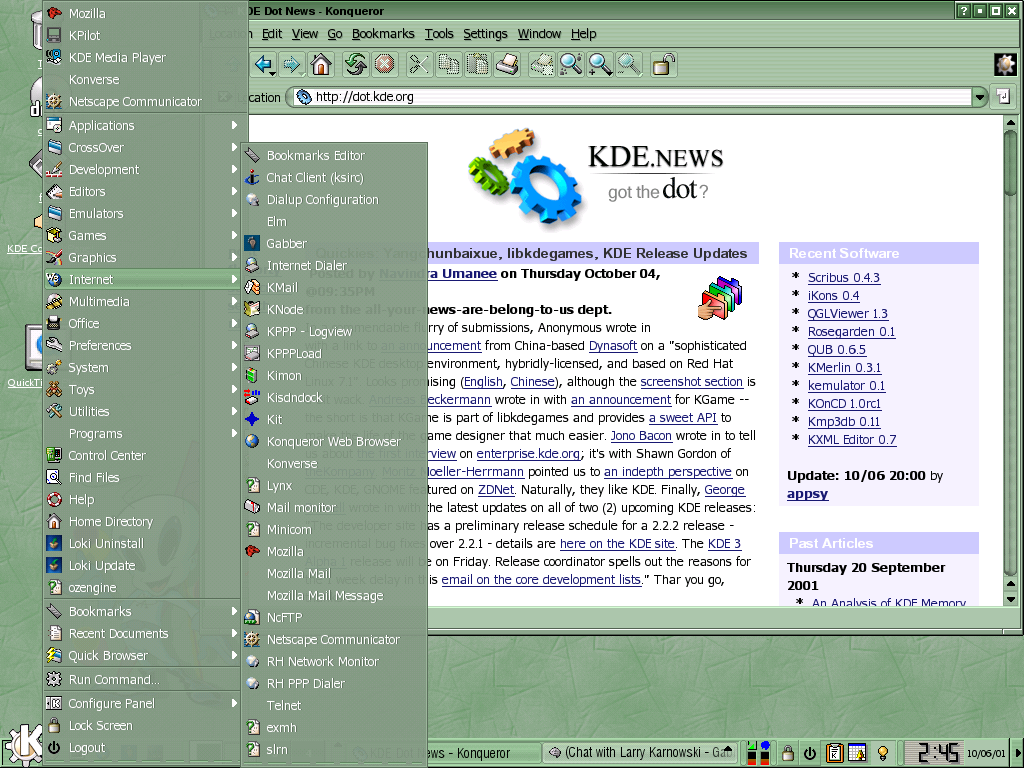Expand the Graphics submenu

142,257
